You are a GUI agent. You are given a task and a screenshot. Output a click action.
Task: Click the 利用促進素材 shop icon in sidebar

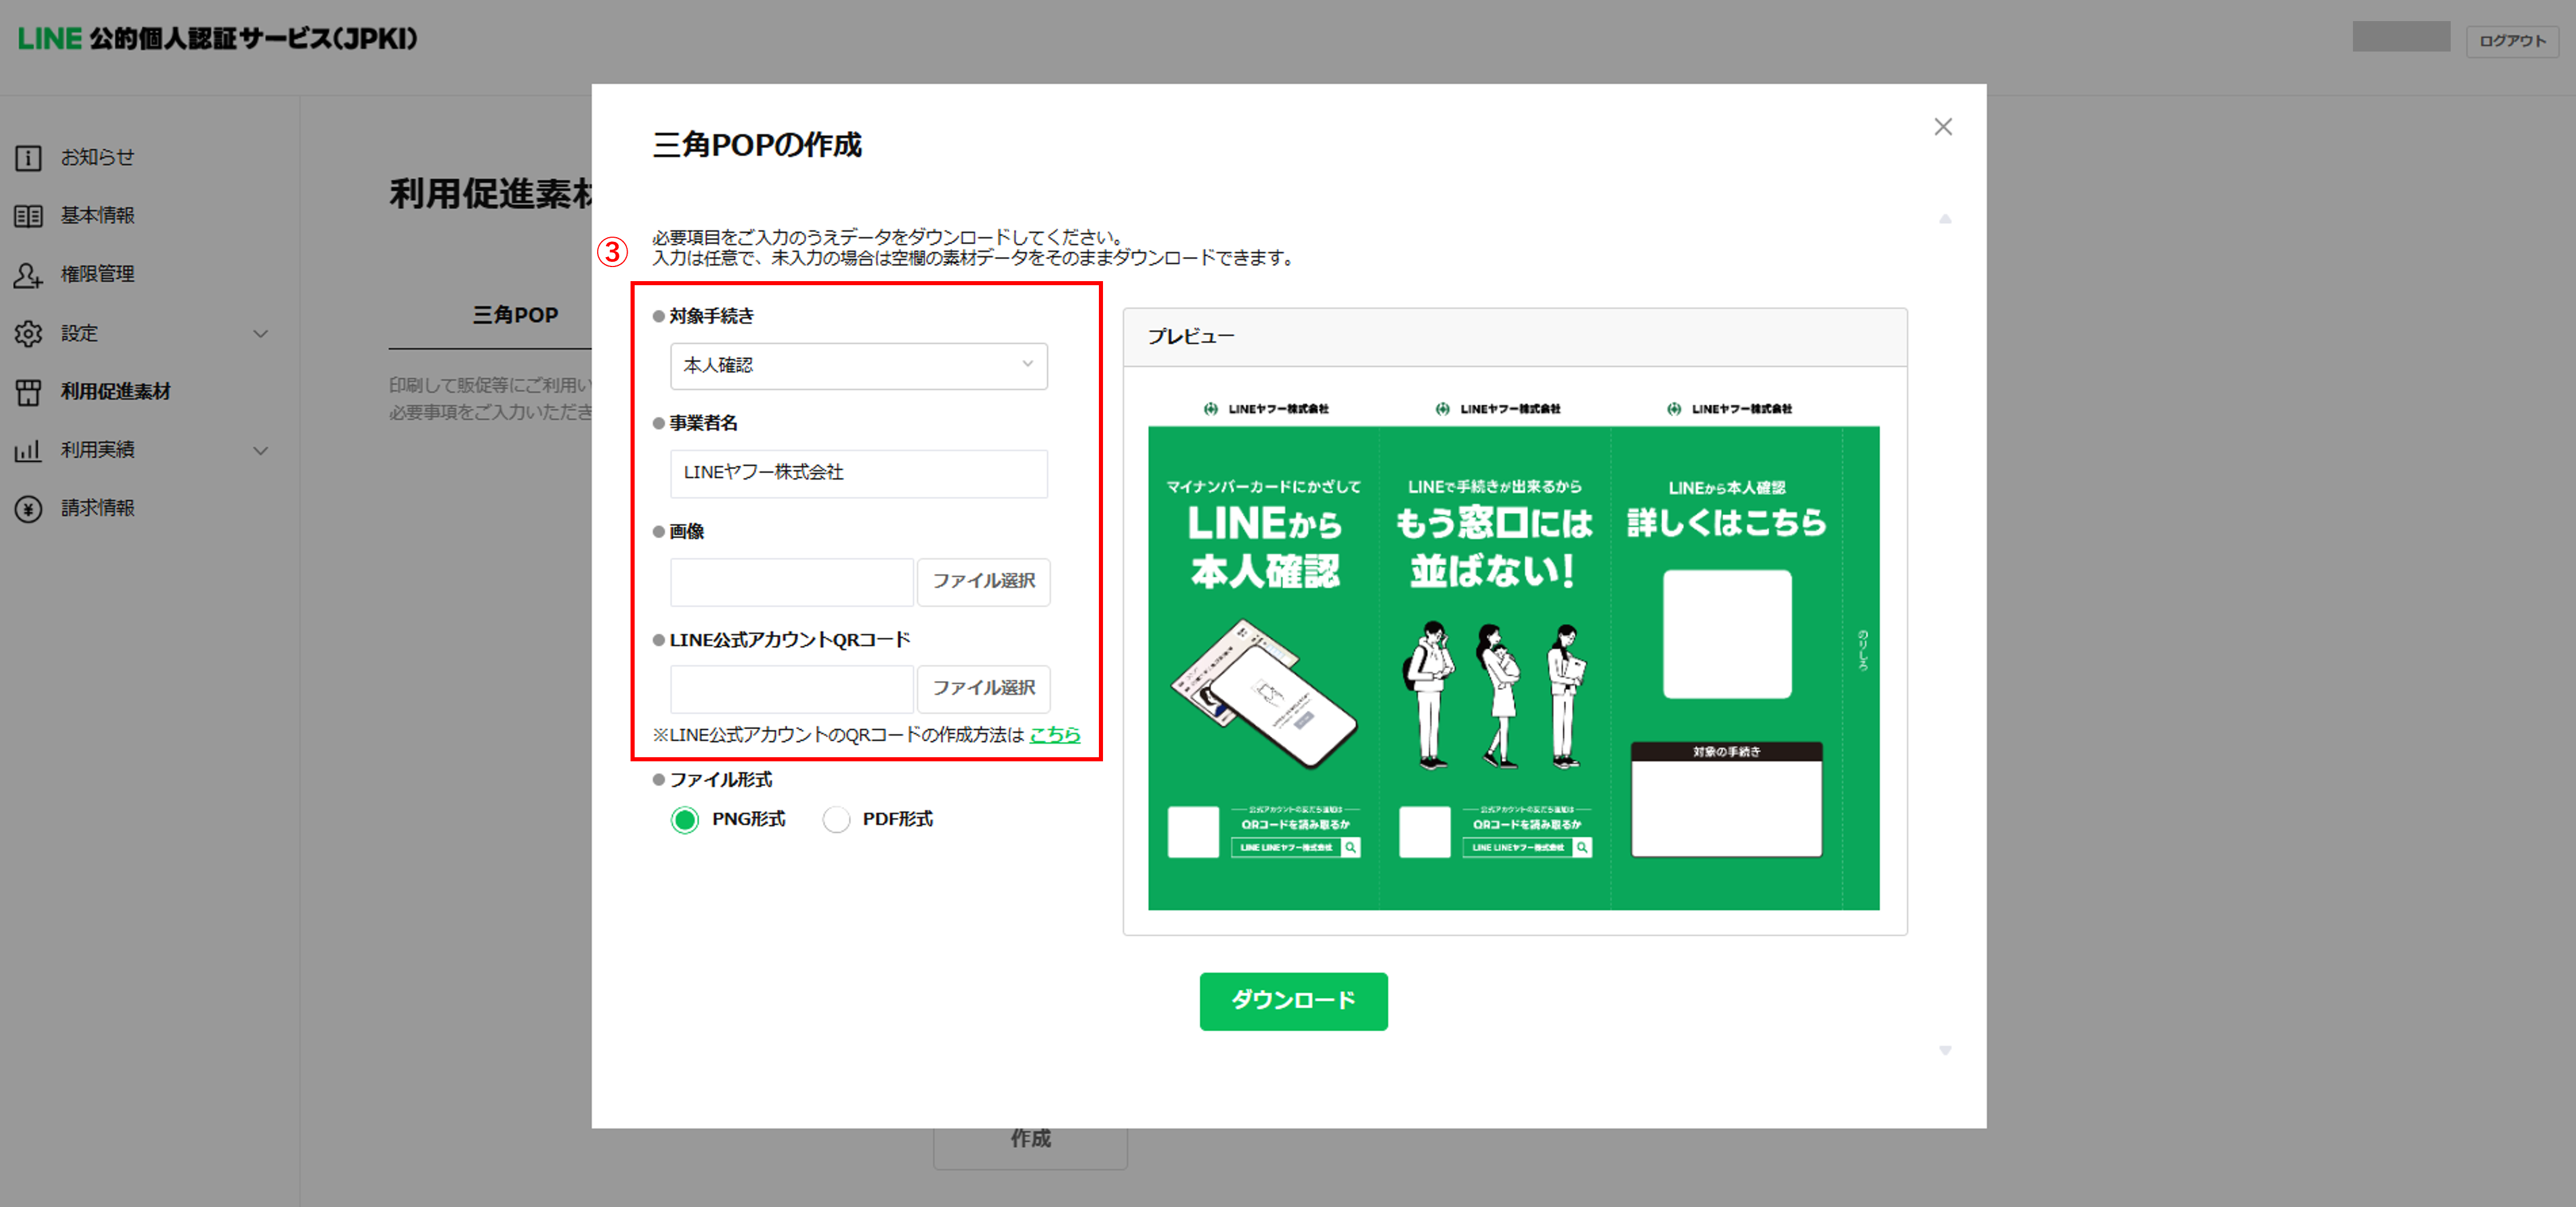pos(28,392)
